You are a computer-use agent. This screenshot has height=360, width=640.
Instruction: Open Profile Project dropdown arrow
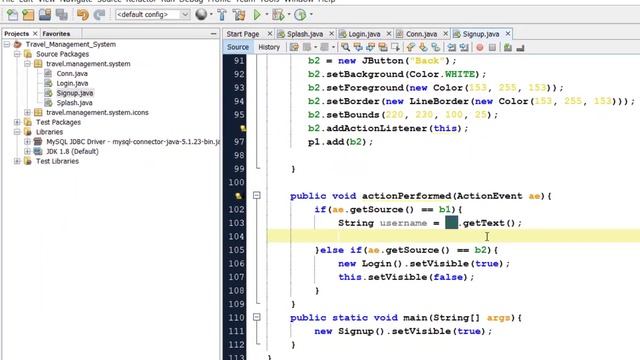[x=311, y=15]
